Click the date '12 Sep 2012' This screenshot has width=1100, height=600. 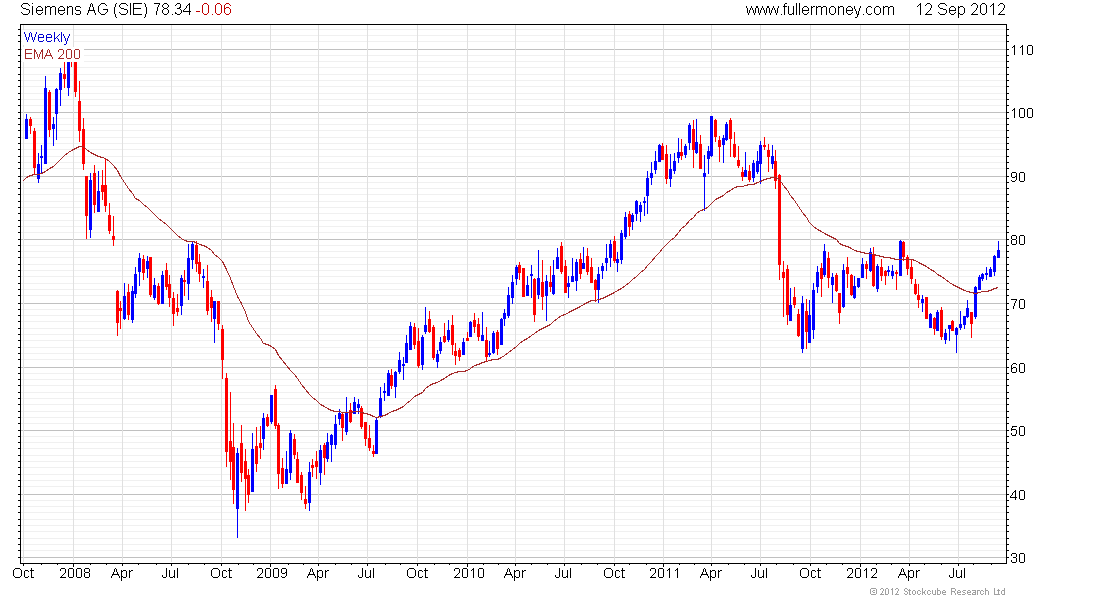(x=960, y=10)
